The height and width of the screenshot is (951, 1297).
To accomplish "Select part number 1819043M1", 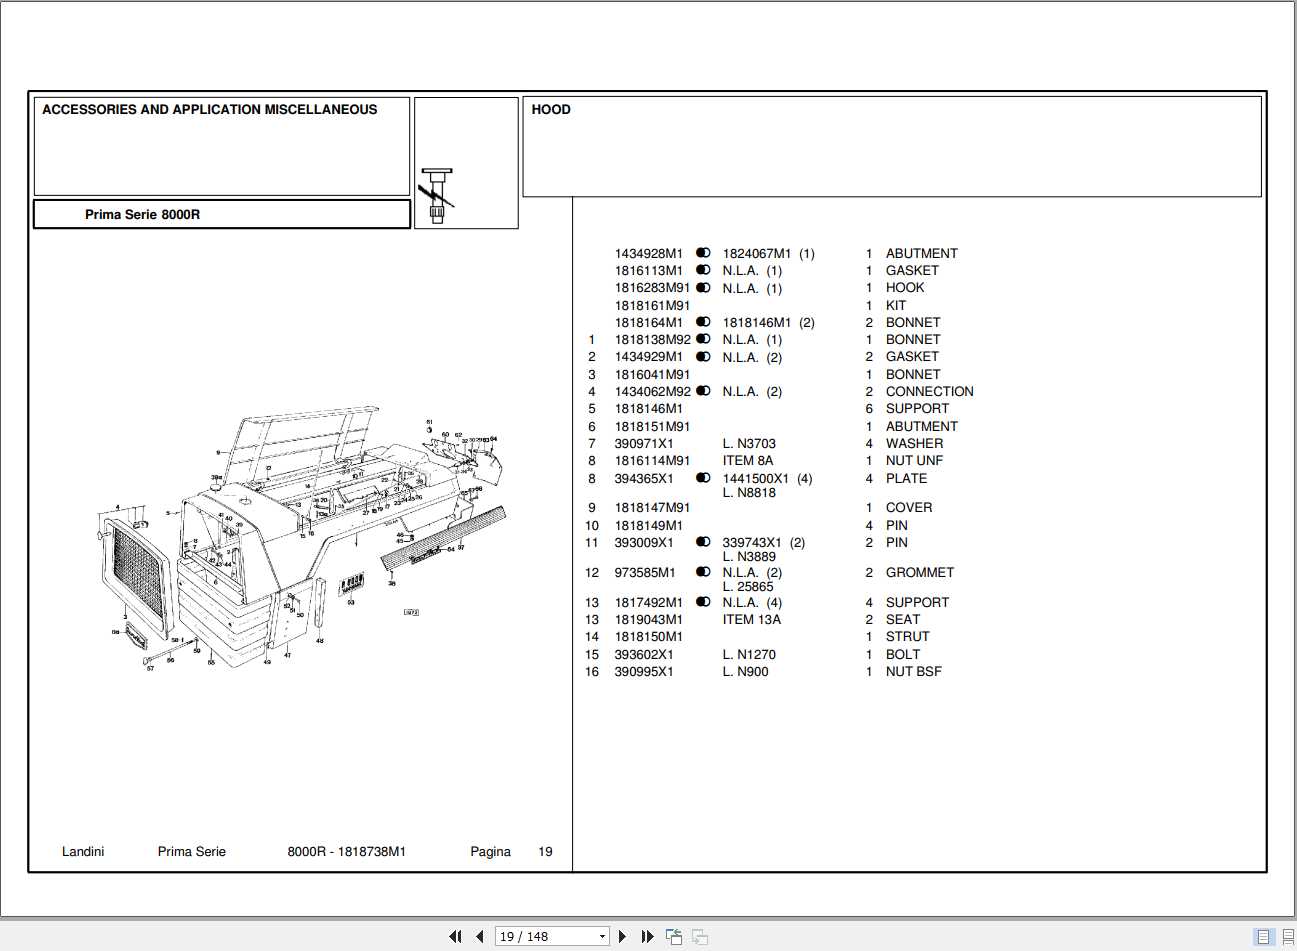I will pos(649,619).
